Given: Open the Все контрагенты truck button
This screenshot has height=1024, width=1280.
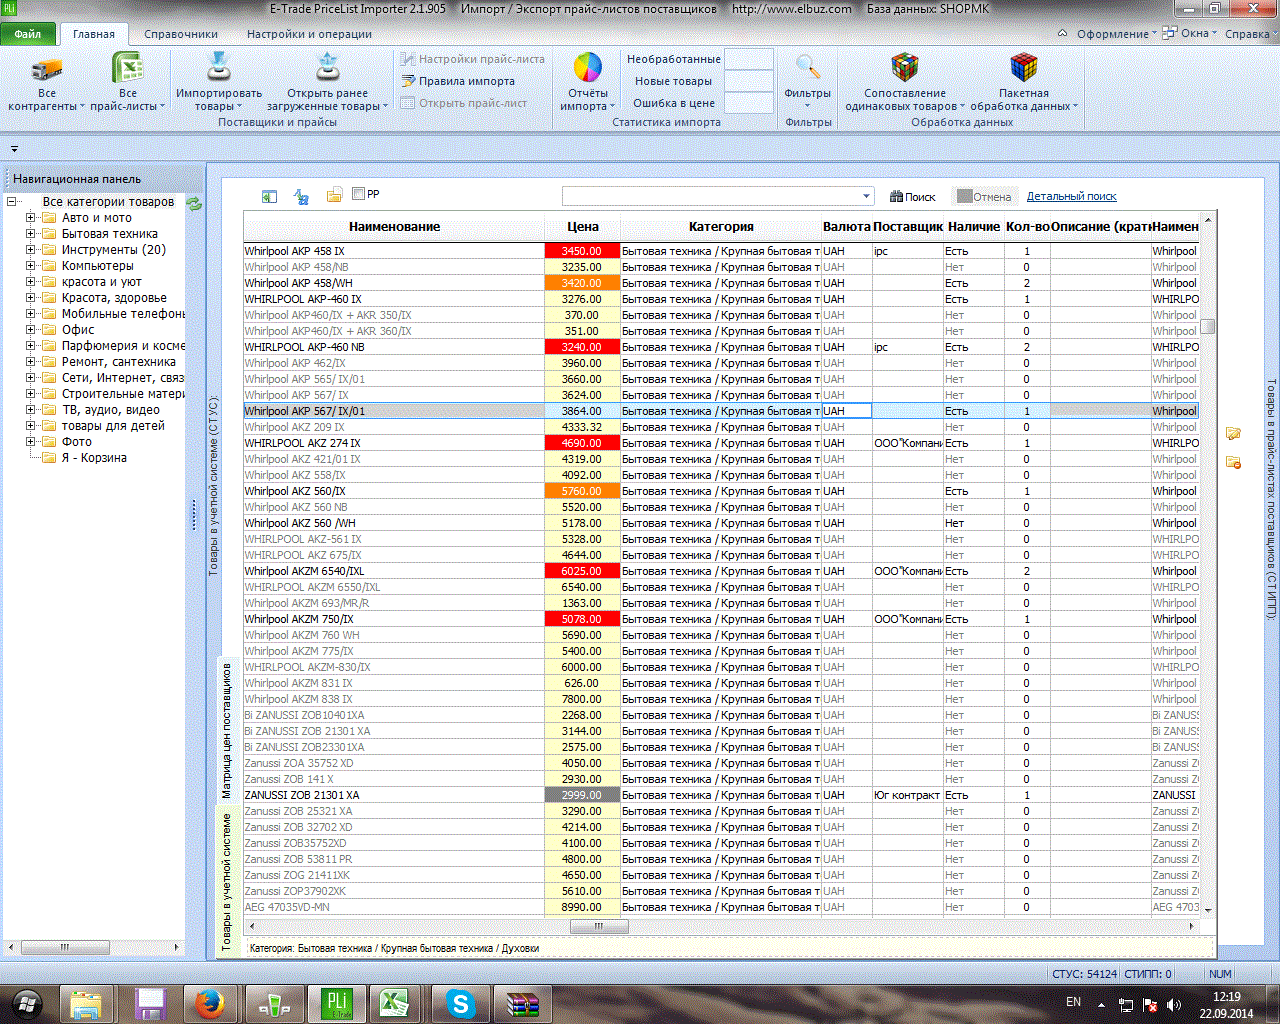Looking at the screenshot, I should tap(46, 82).
